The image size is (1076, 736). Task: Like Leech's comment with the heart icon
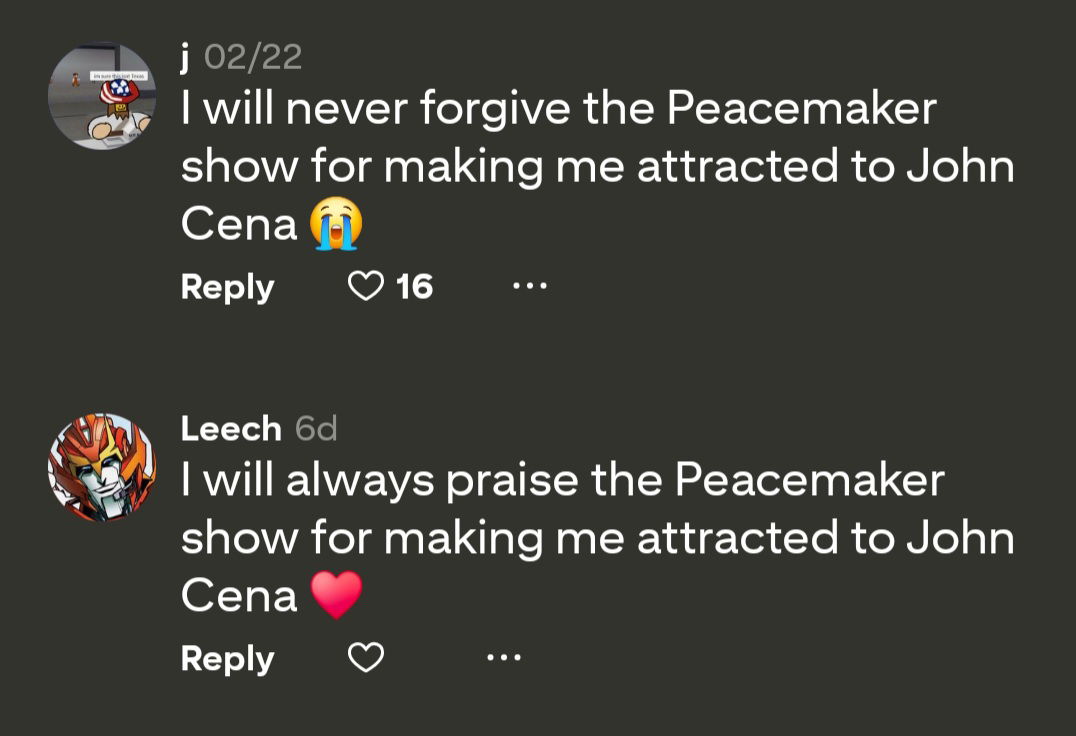366,658
